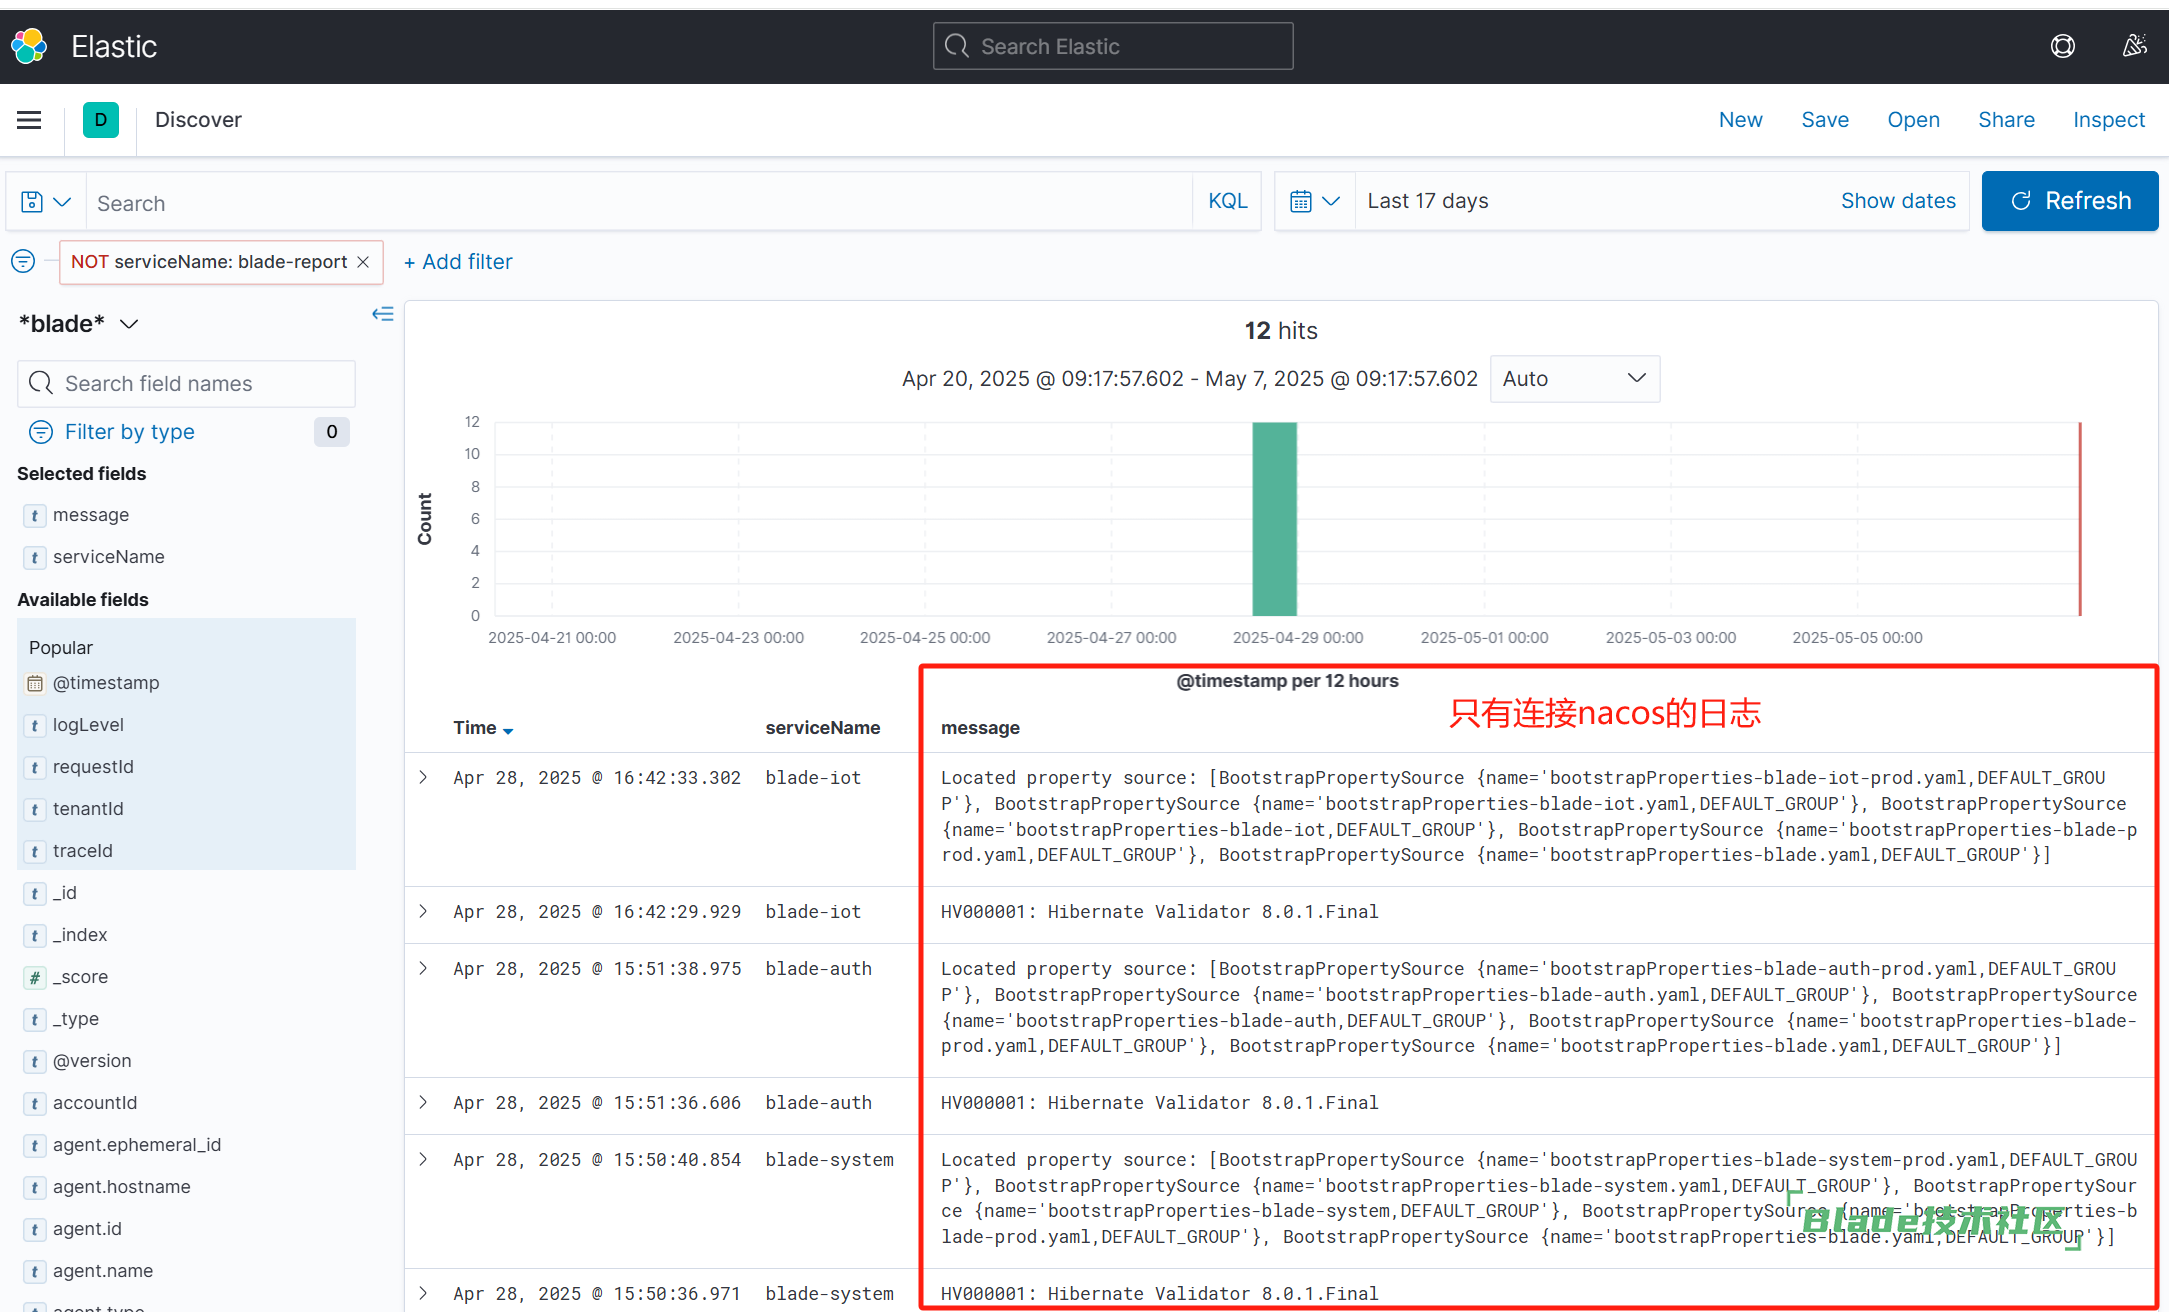Click the message column header
This screenshot has width=2169, height=1312.
pos(980,728)
